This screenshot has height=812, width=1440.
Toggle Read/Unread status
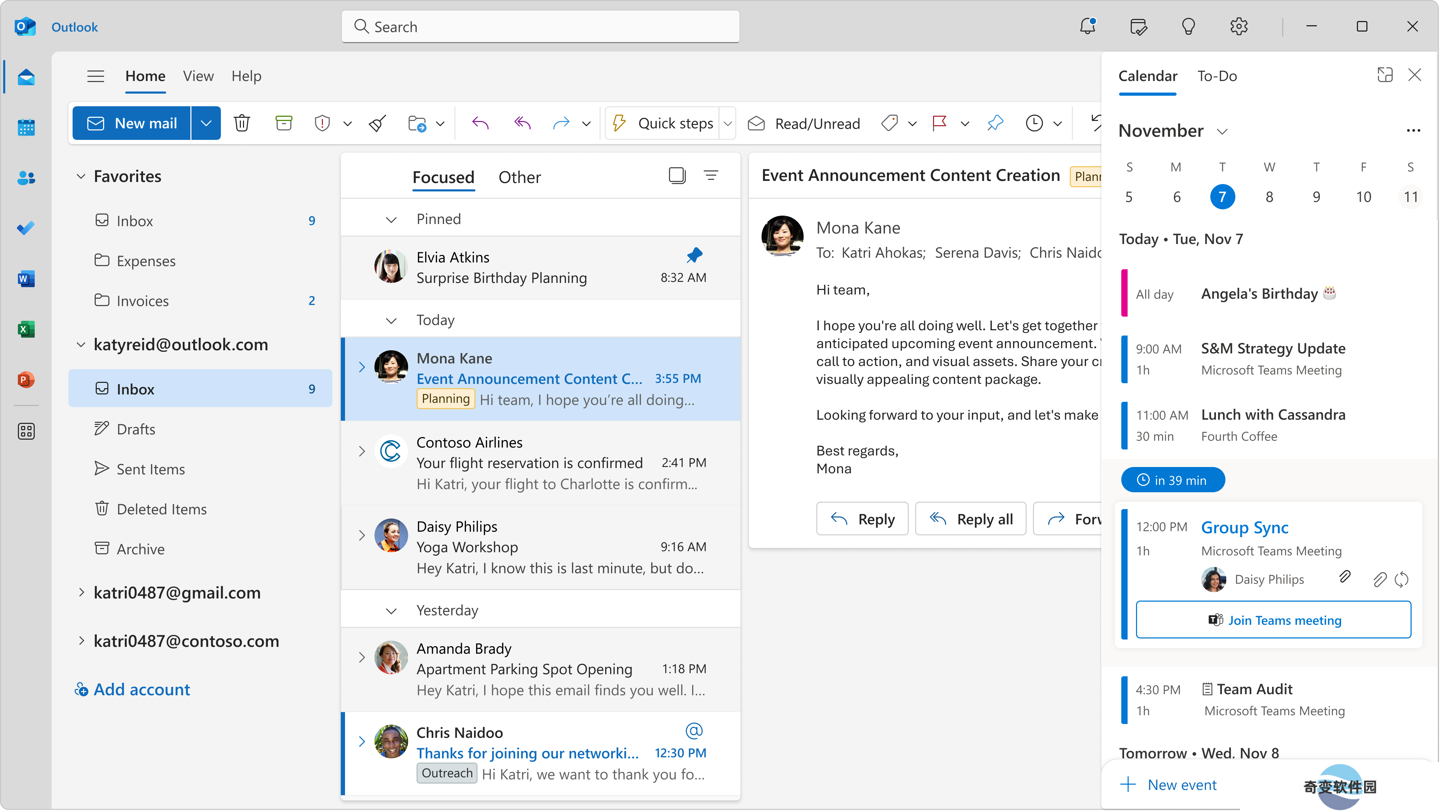[804, 123]
